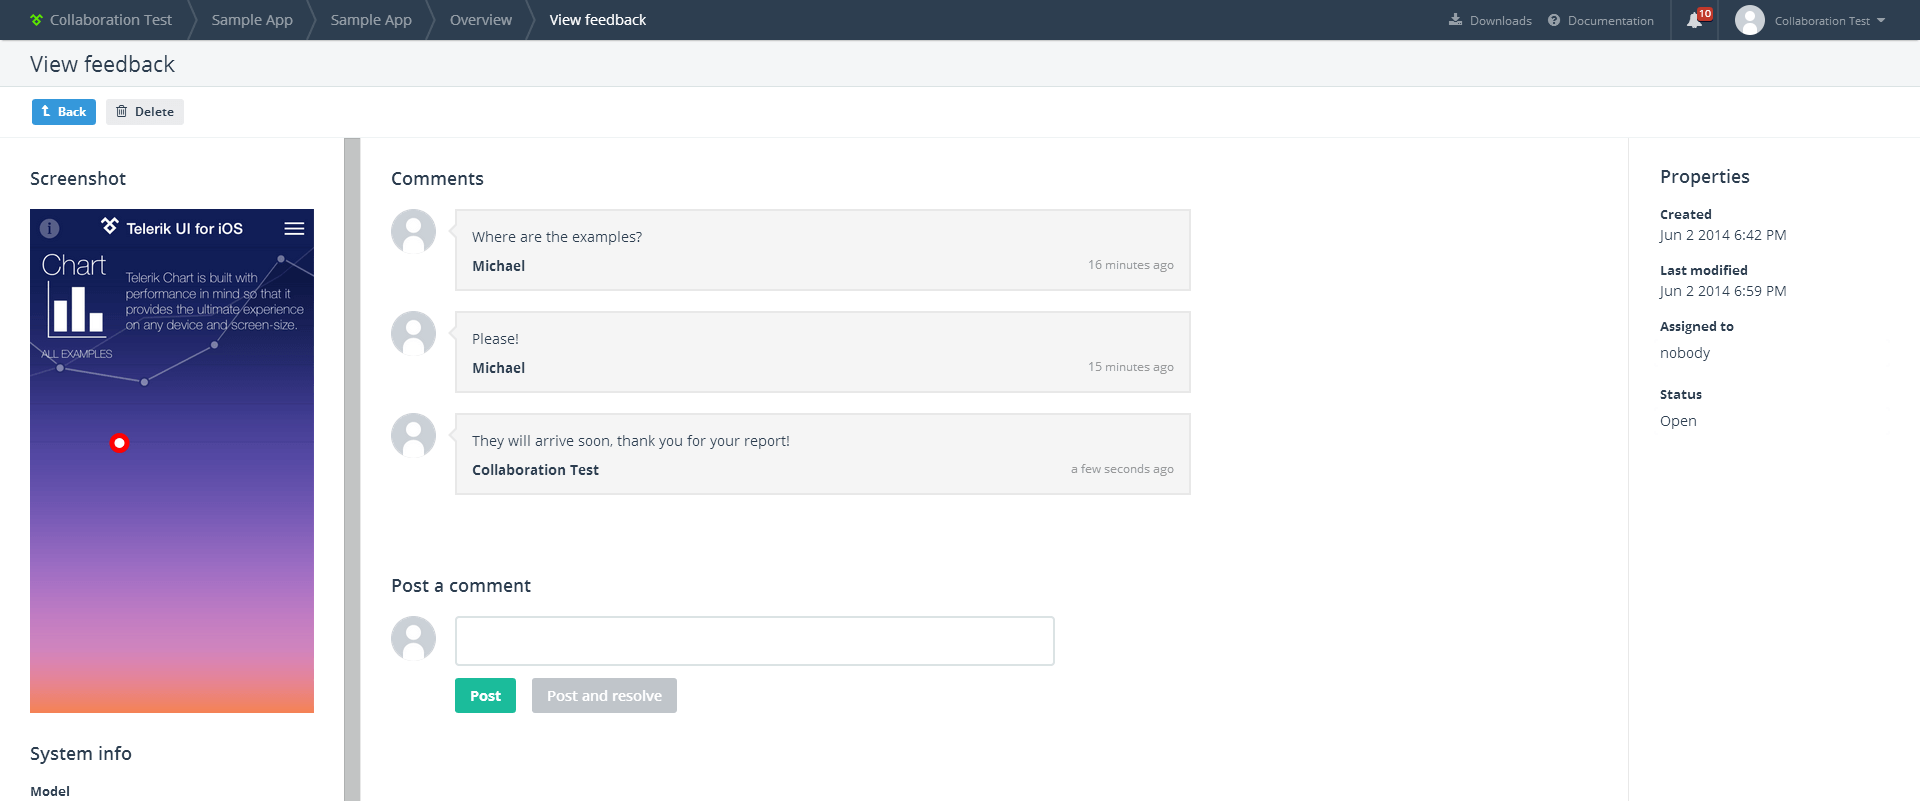Submit comment with Post button
The image size is (1920, 801).
point(485,696)
